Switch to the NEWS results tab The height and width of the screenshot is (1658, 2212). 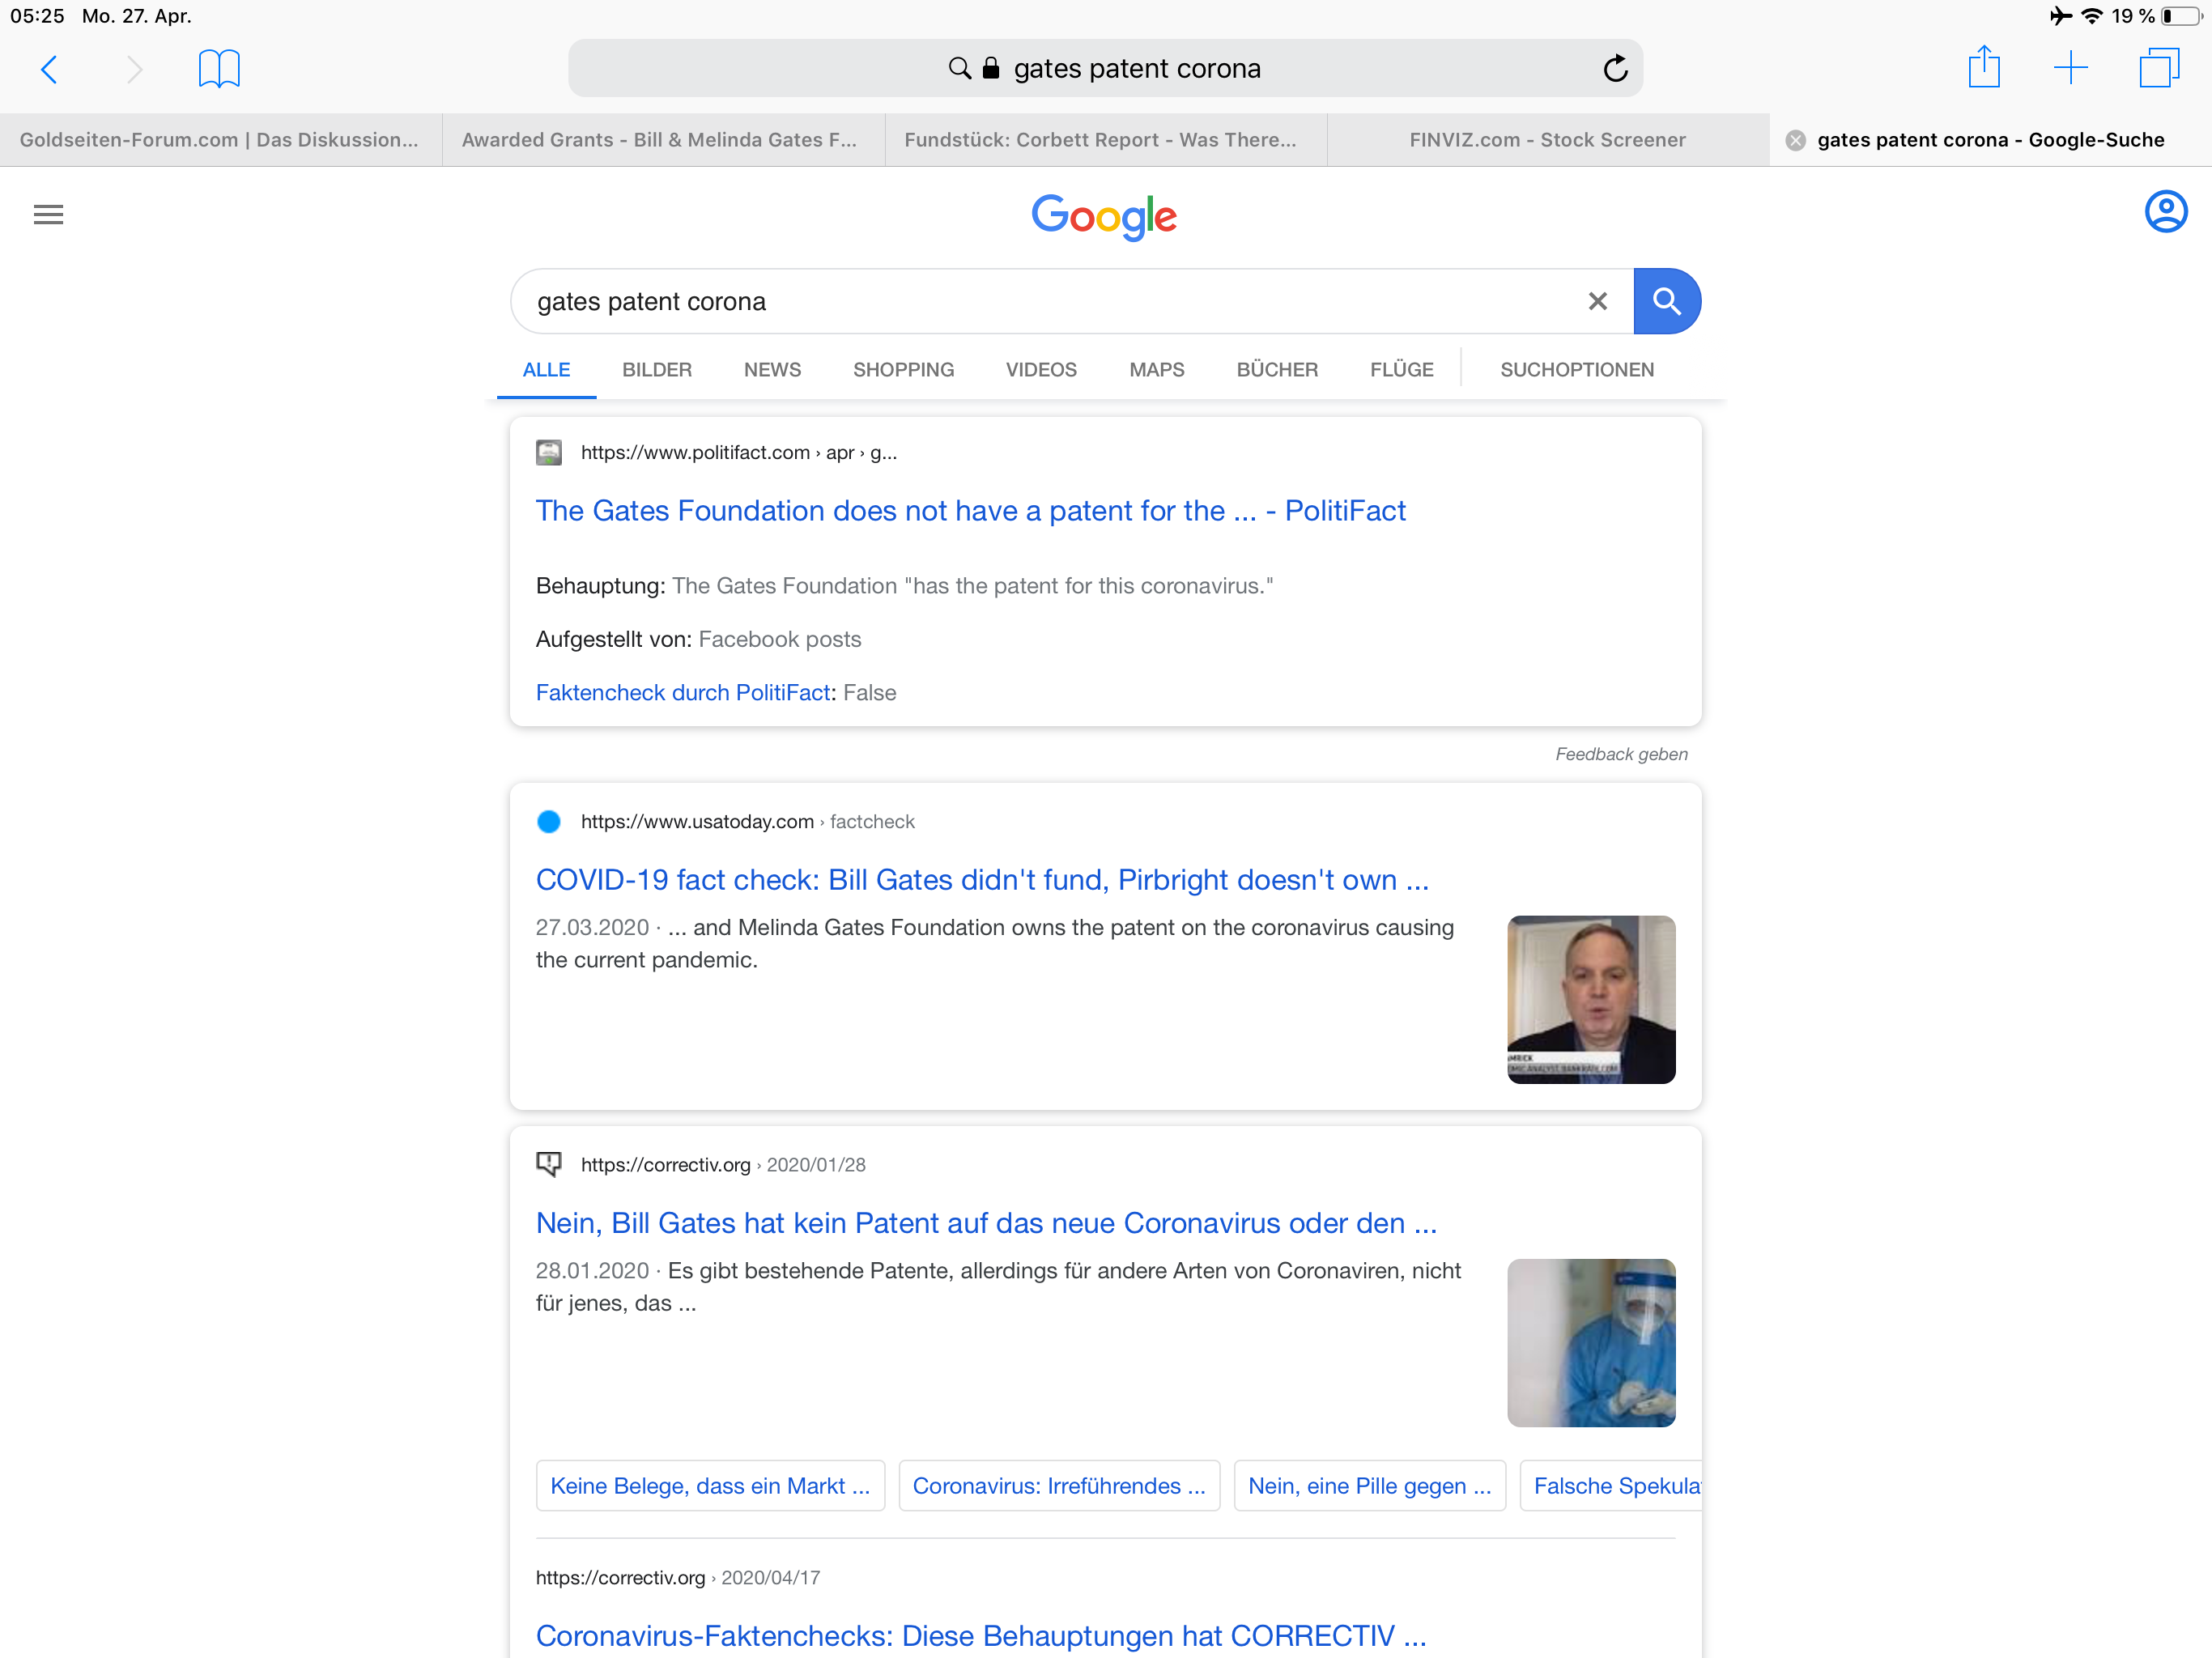click(772, 370)
